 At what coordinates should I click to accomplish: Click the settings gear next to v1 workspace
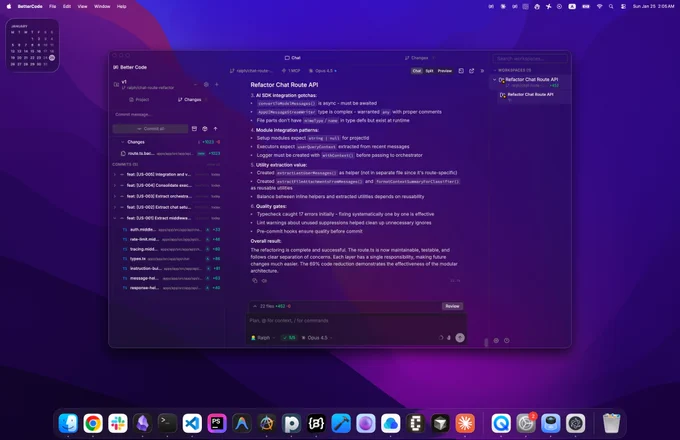(x=206, y=85)
